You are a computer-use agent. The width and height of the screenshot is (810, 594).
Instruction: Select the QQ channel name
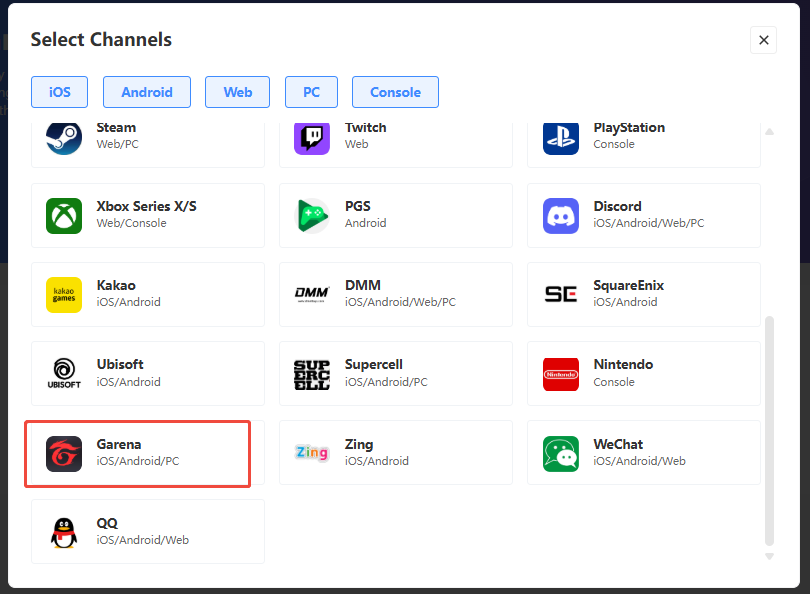[x=107, y=523]
